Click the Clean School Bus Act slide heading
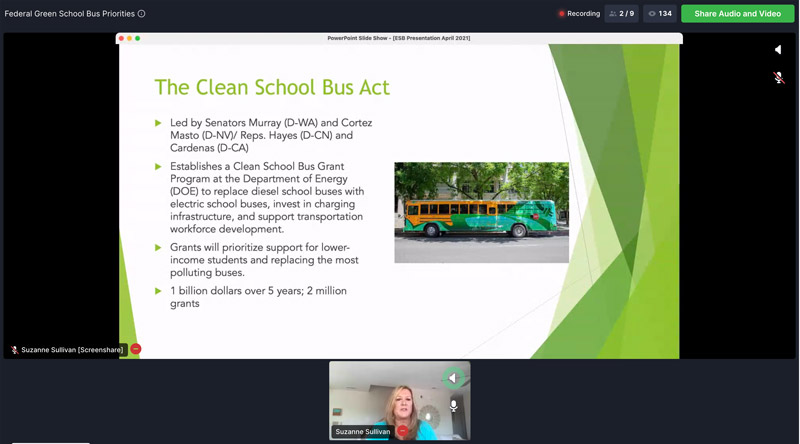Screen dimensions: 800x444 (271, 87)
